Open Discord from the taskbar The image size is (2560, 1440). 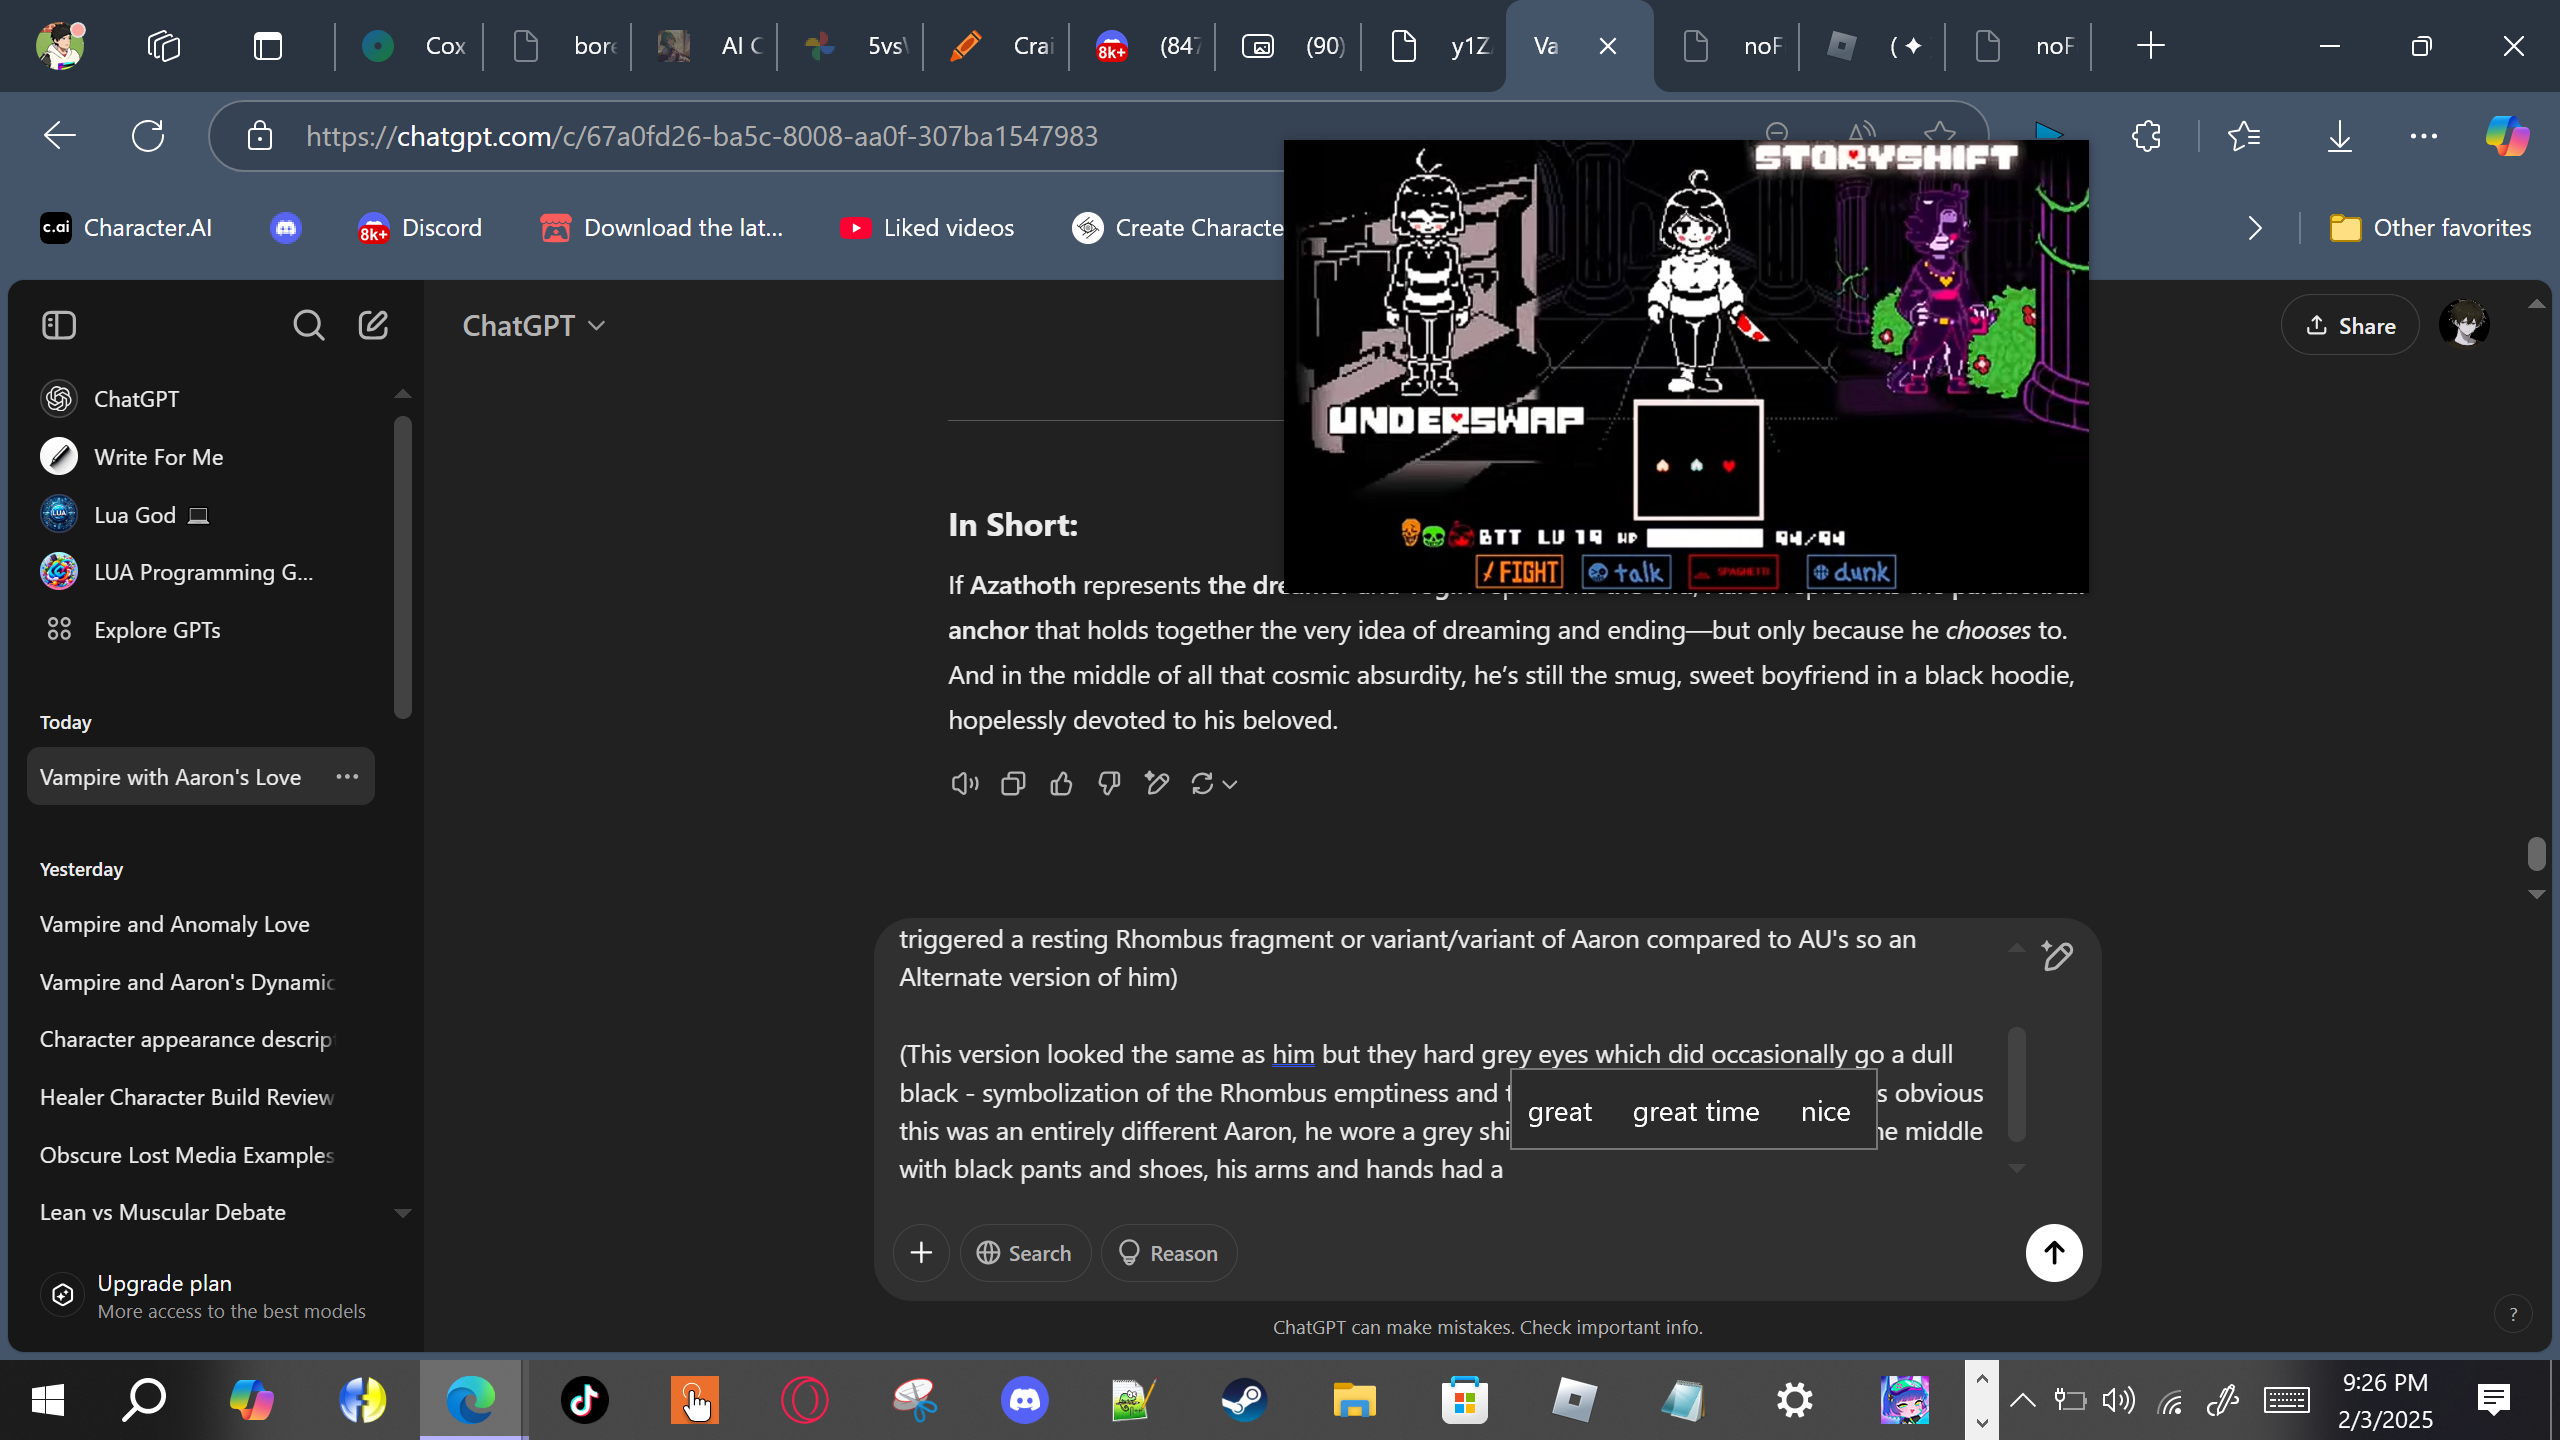tap(1024, 1400)
